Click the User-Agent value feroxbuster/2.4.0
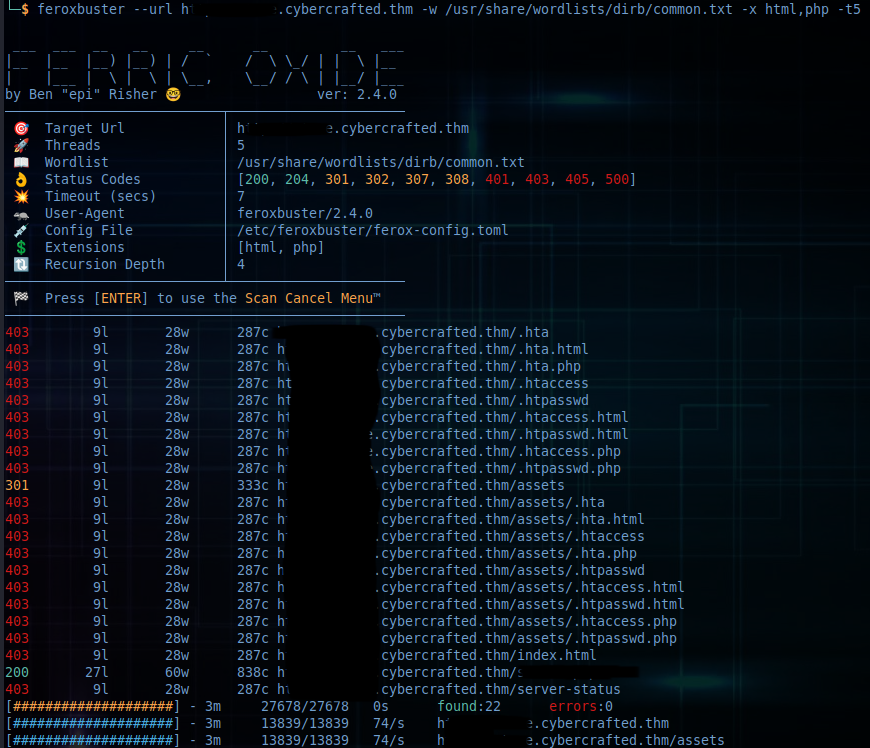870x748 pixels. 305,214
